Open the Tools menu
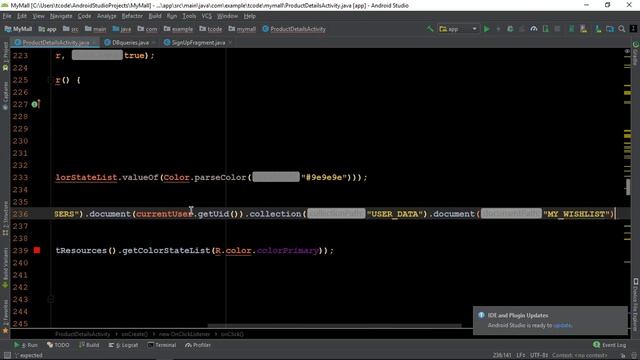This screenshot has width=640, height=360. tap(189, 16)
